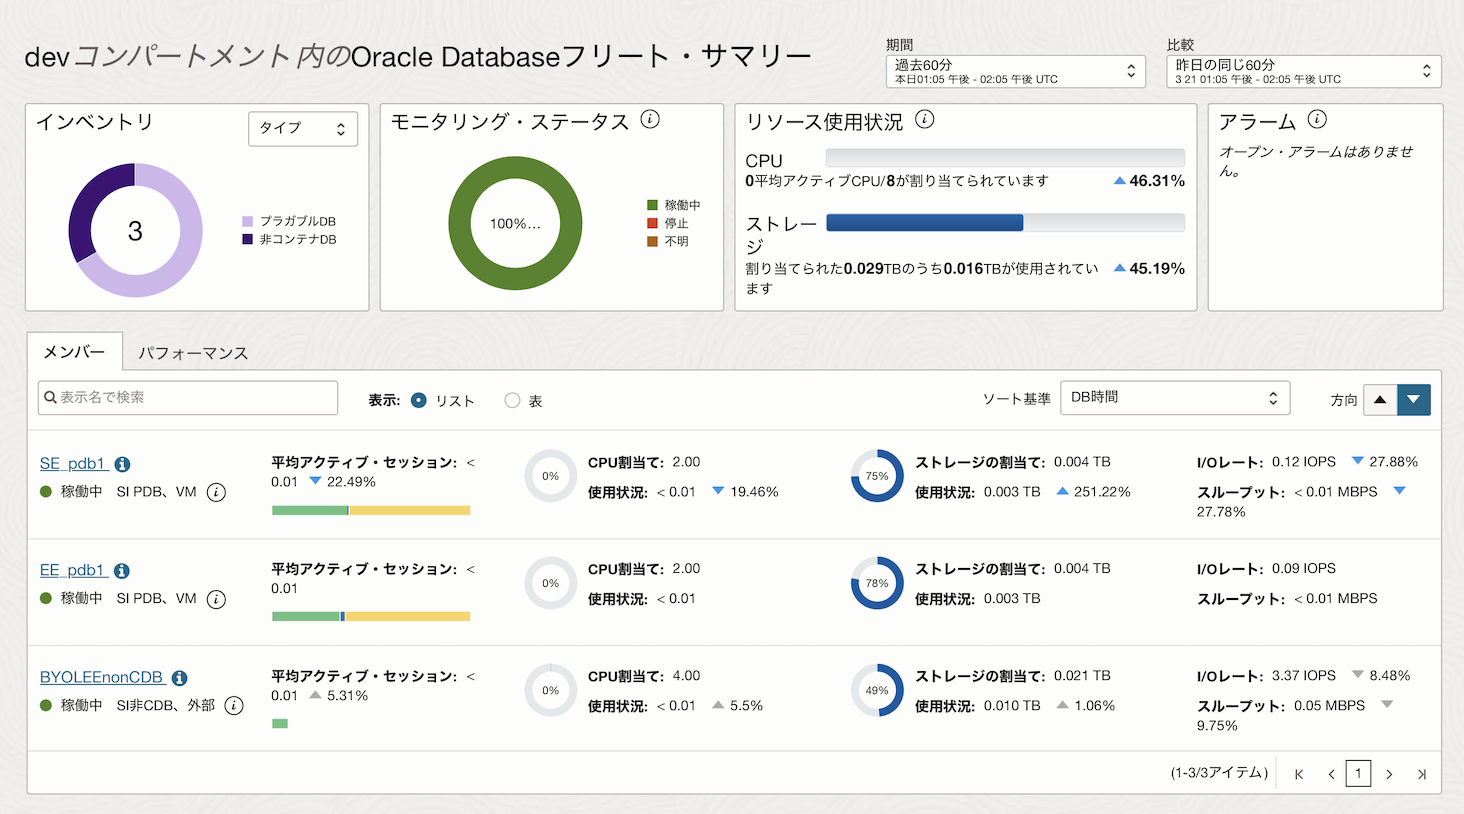Switch to the パフォーマンス tab

point(193,353)
